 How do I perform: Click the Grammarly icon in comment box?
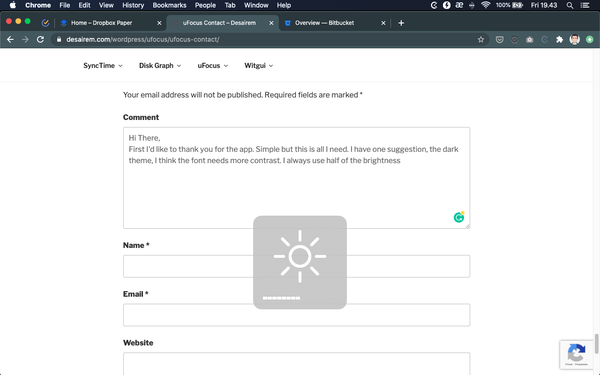pos(459,217)
